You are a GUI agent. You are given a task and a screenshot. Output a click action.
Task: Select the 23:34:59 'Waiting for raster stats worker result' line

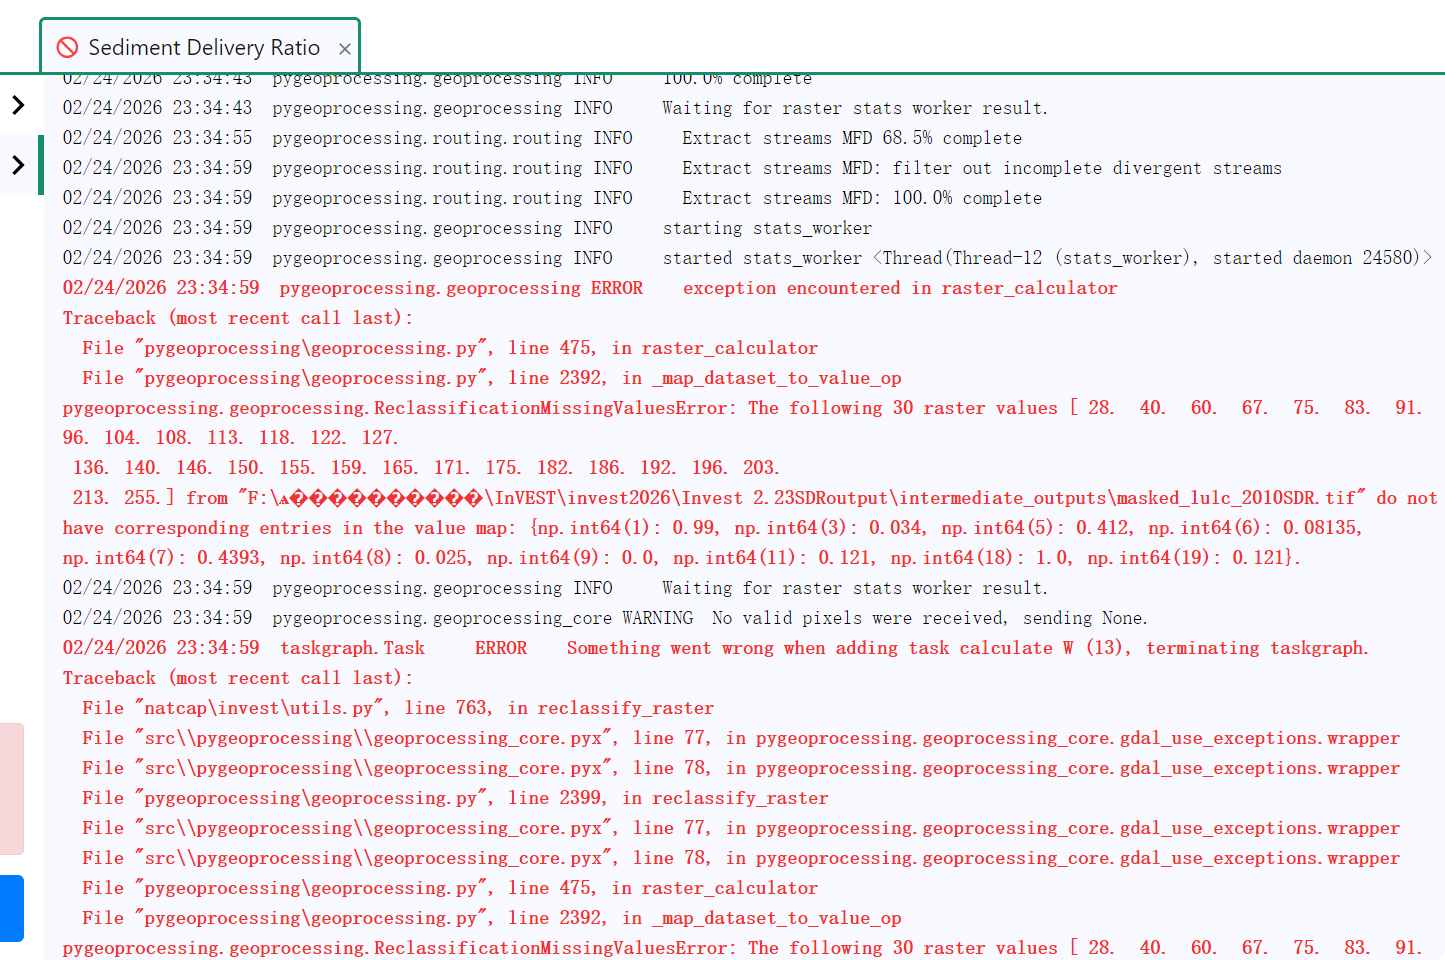555,588
